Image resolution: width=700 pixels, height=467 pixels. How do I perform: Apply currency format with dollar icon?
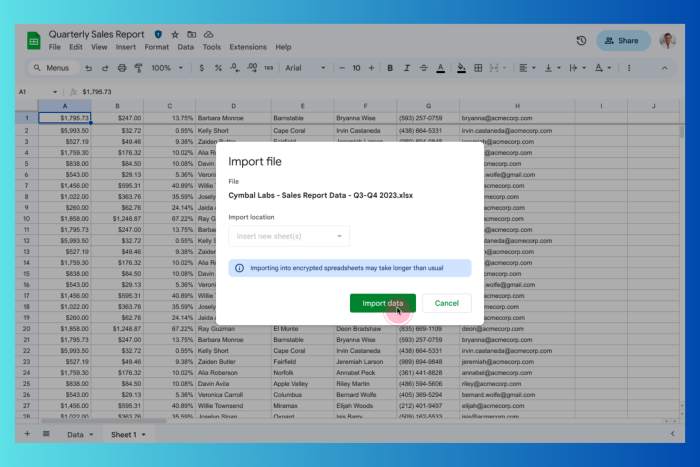201,68
